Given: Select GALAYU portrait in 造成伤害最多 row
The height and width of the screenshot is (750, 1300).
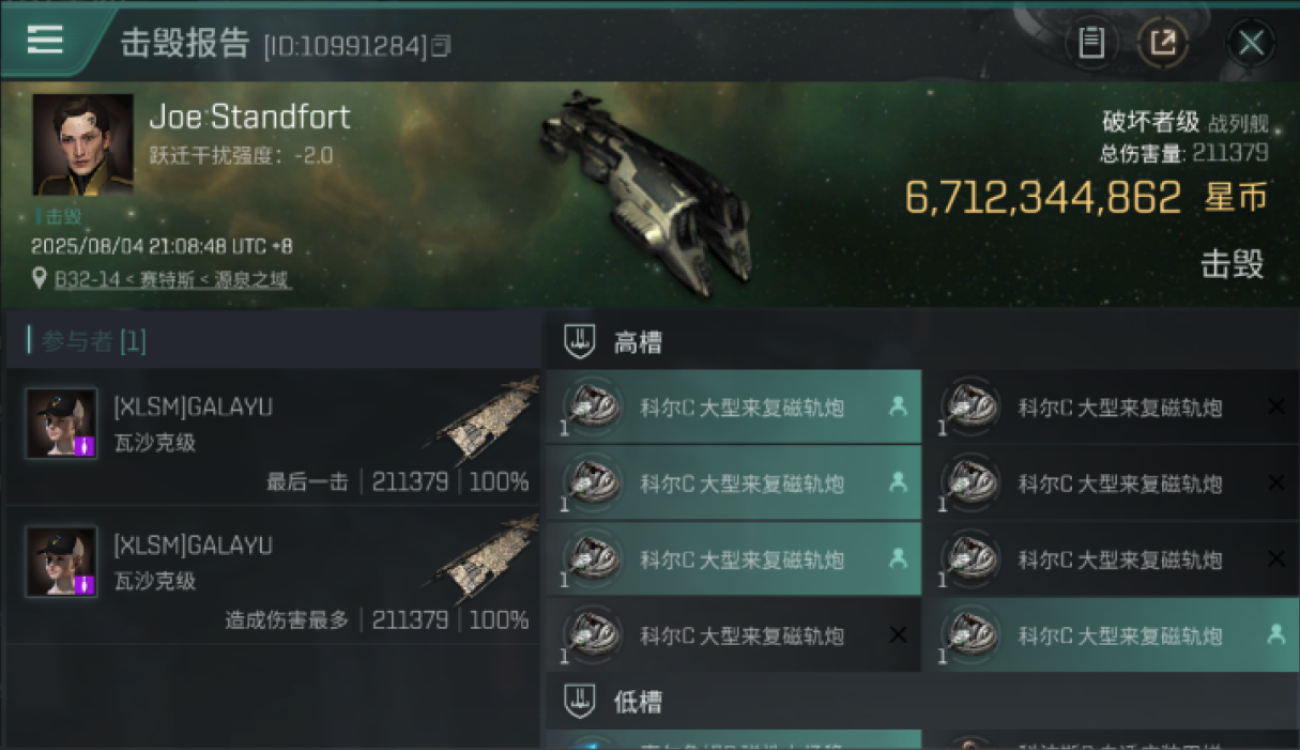Looking at the screenshot, I should pyautogui.click(x=61, y=561).
